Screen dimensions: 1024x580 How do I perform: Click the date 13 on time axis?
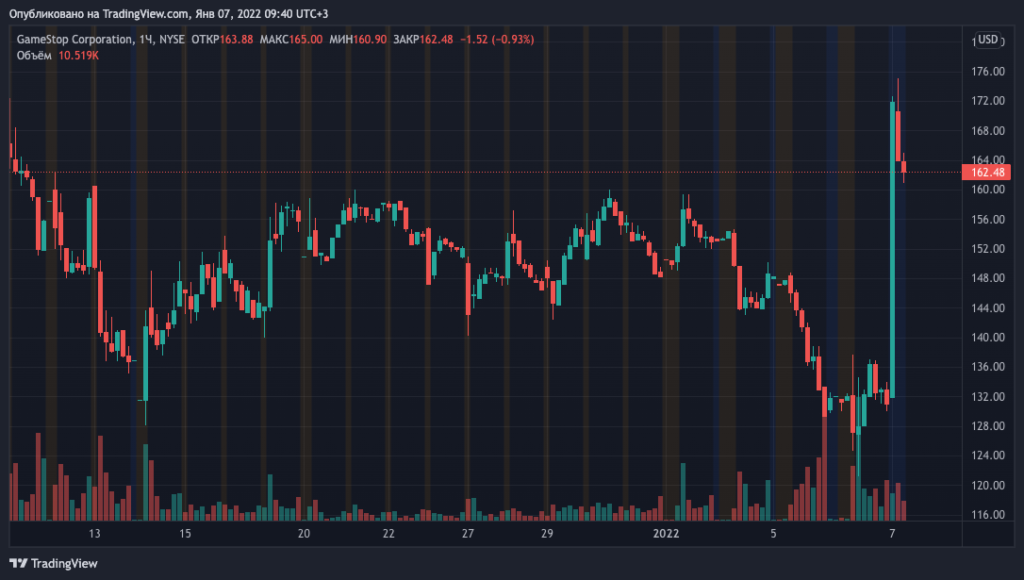95,535
